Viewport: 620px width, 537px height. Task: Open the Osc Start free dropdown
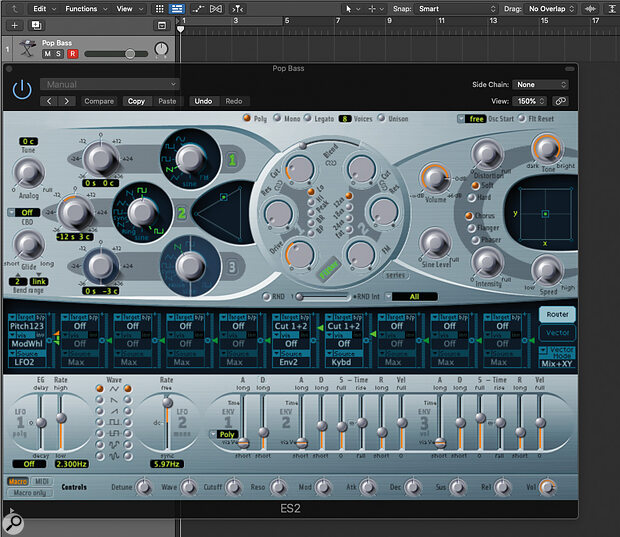[472, 119]
